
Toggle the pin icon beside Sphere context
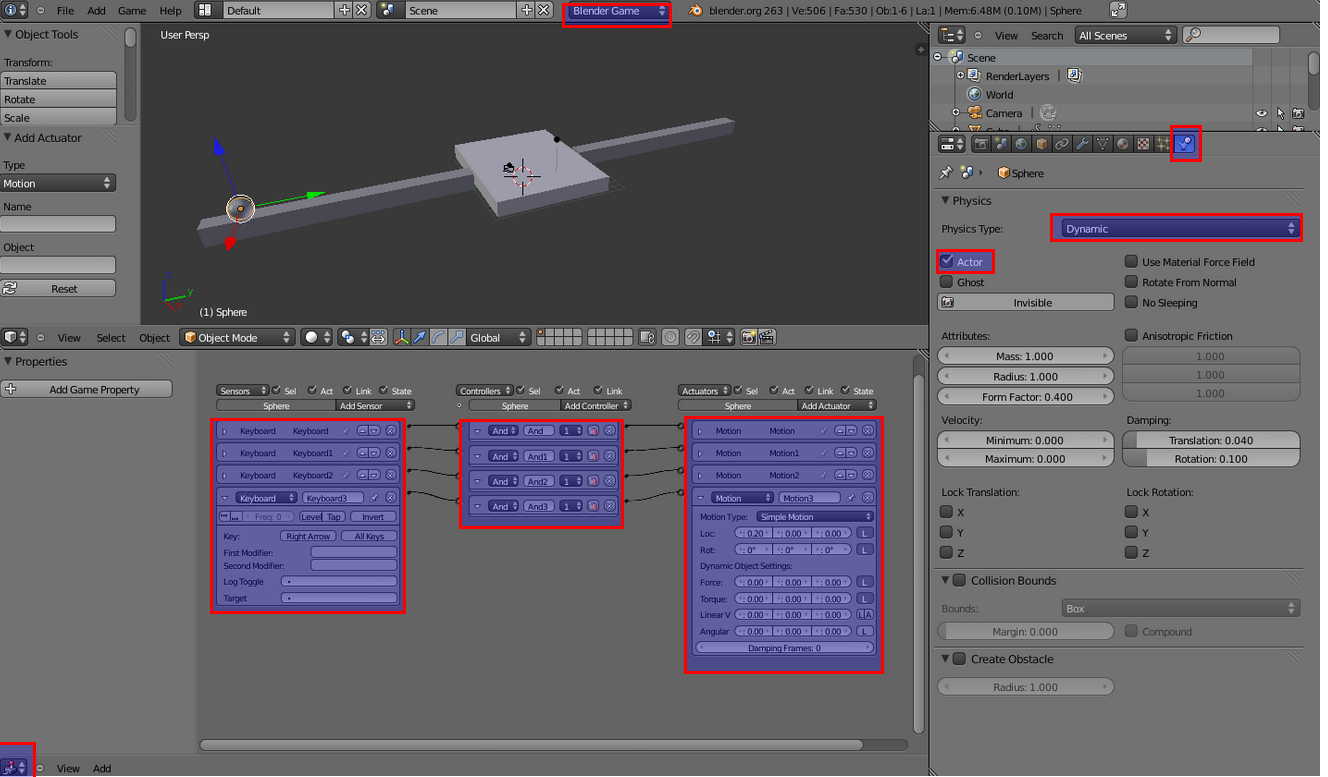click(x=946, y=173)
